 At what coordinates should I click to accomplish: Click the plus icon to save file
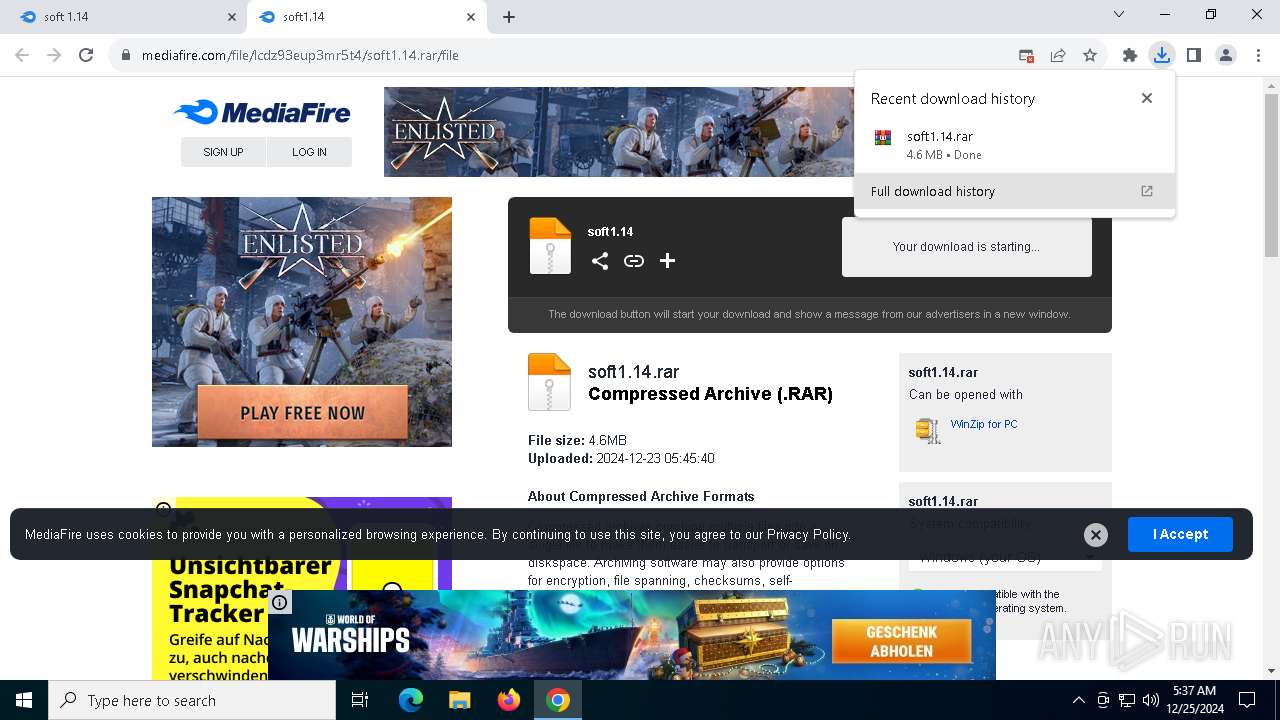point(667,261)
